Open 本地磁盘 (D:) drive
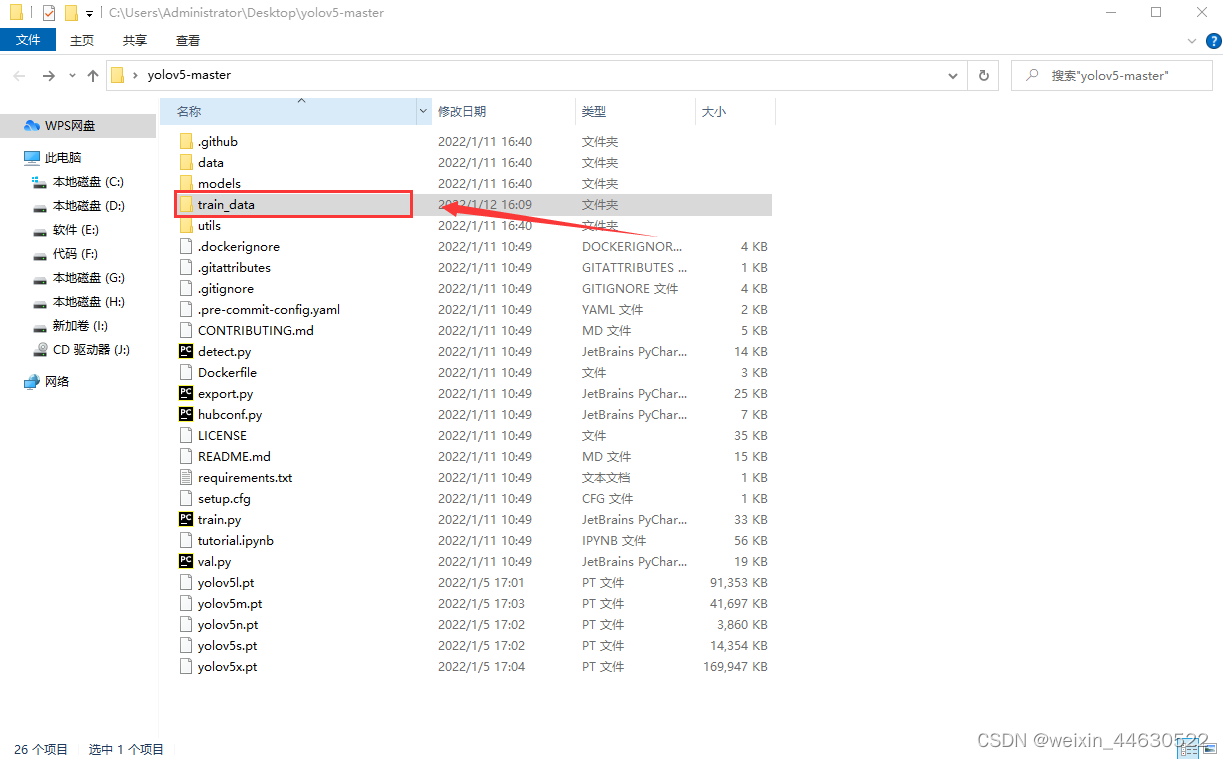Screen dimensions: 1223x759 79,206
